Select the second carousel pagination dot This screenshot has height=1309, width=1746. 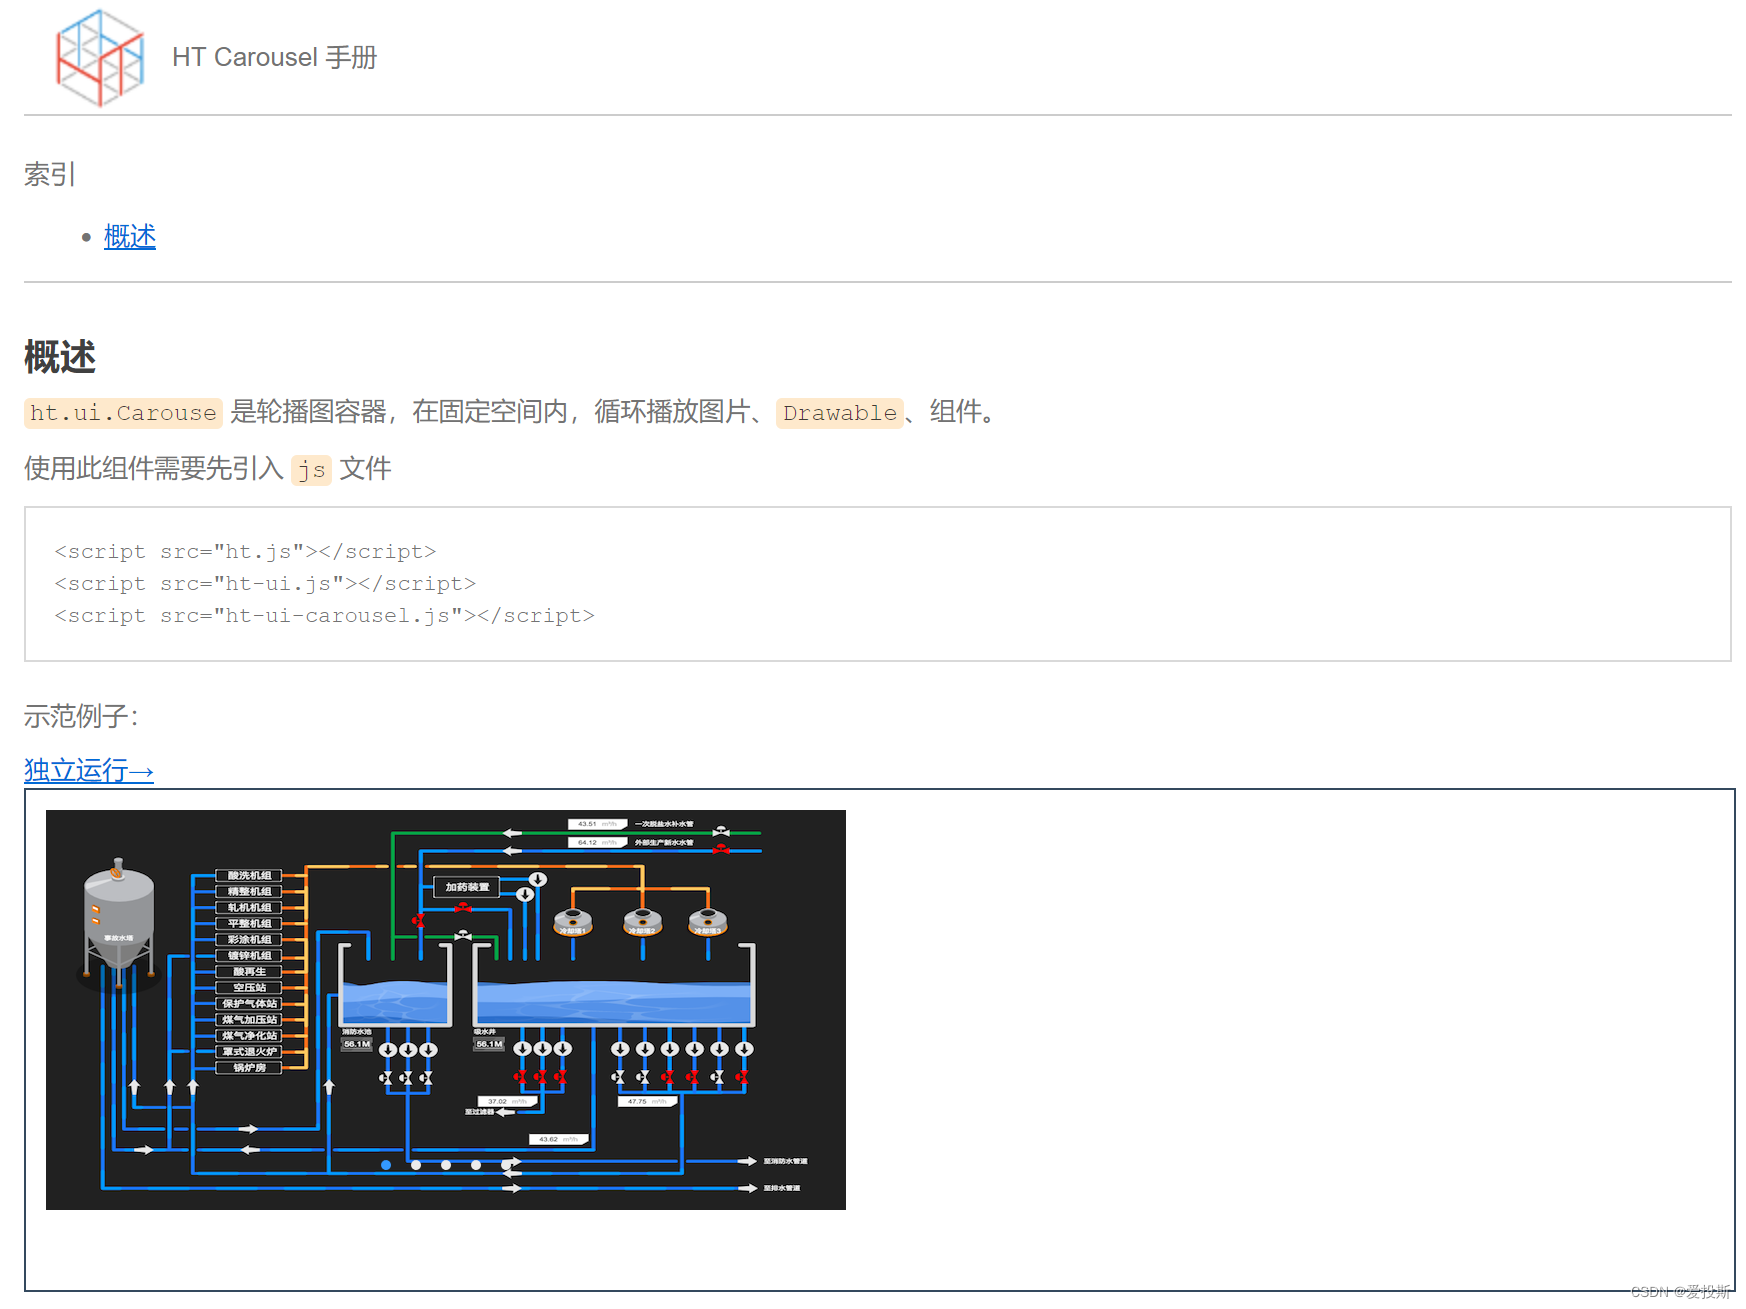(415, 1165)
